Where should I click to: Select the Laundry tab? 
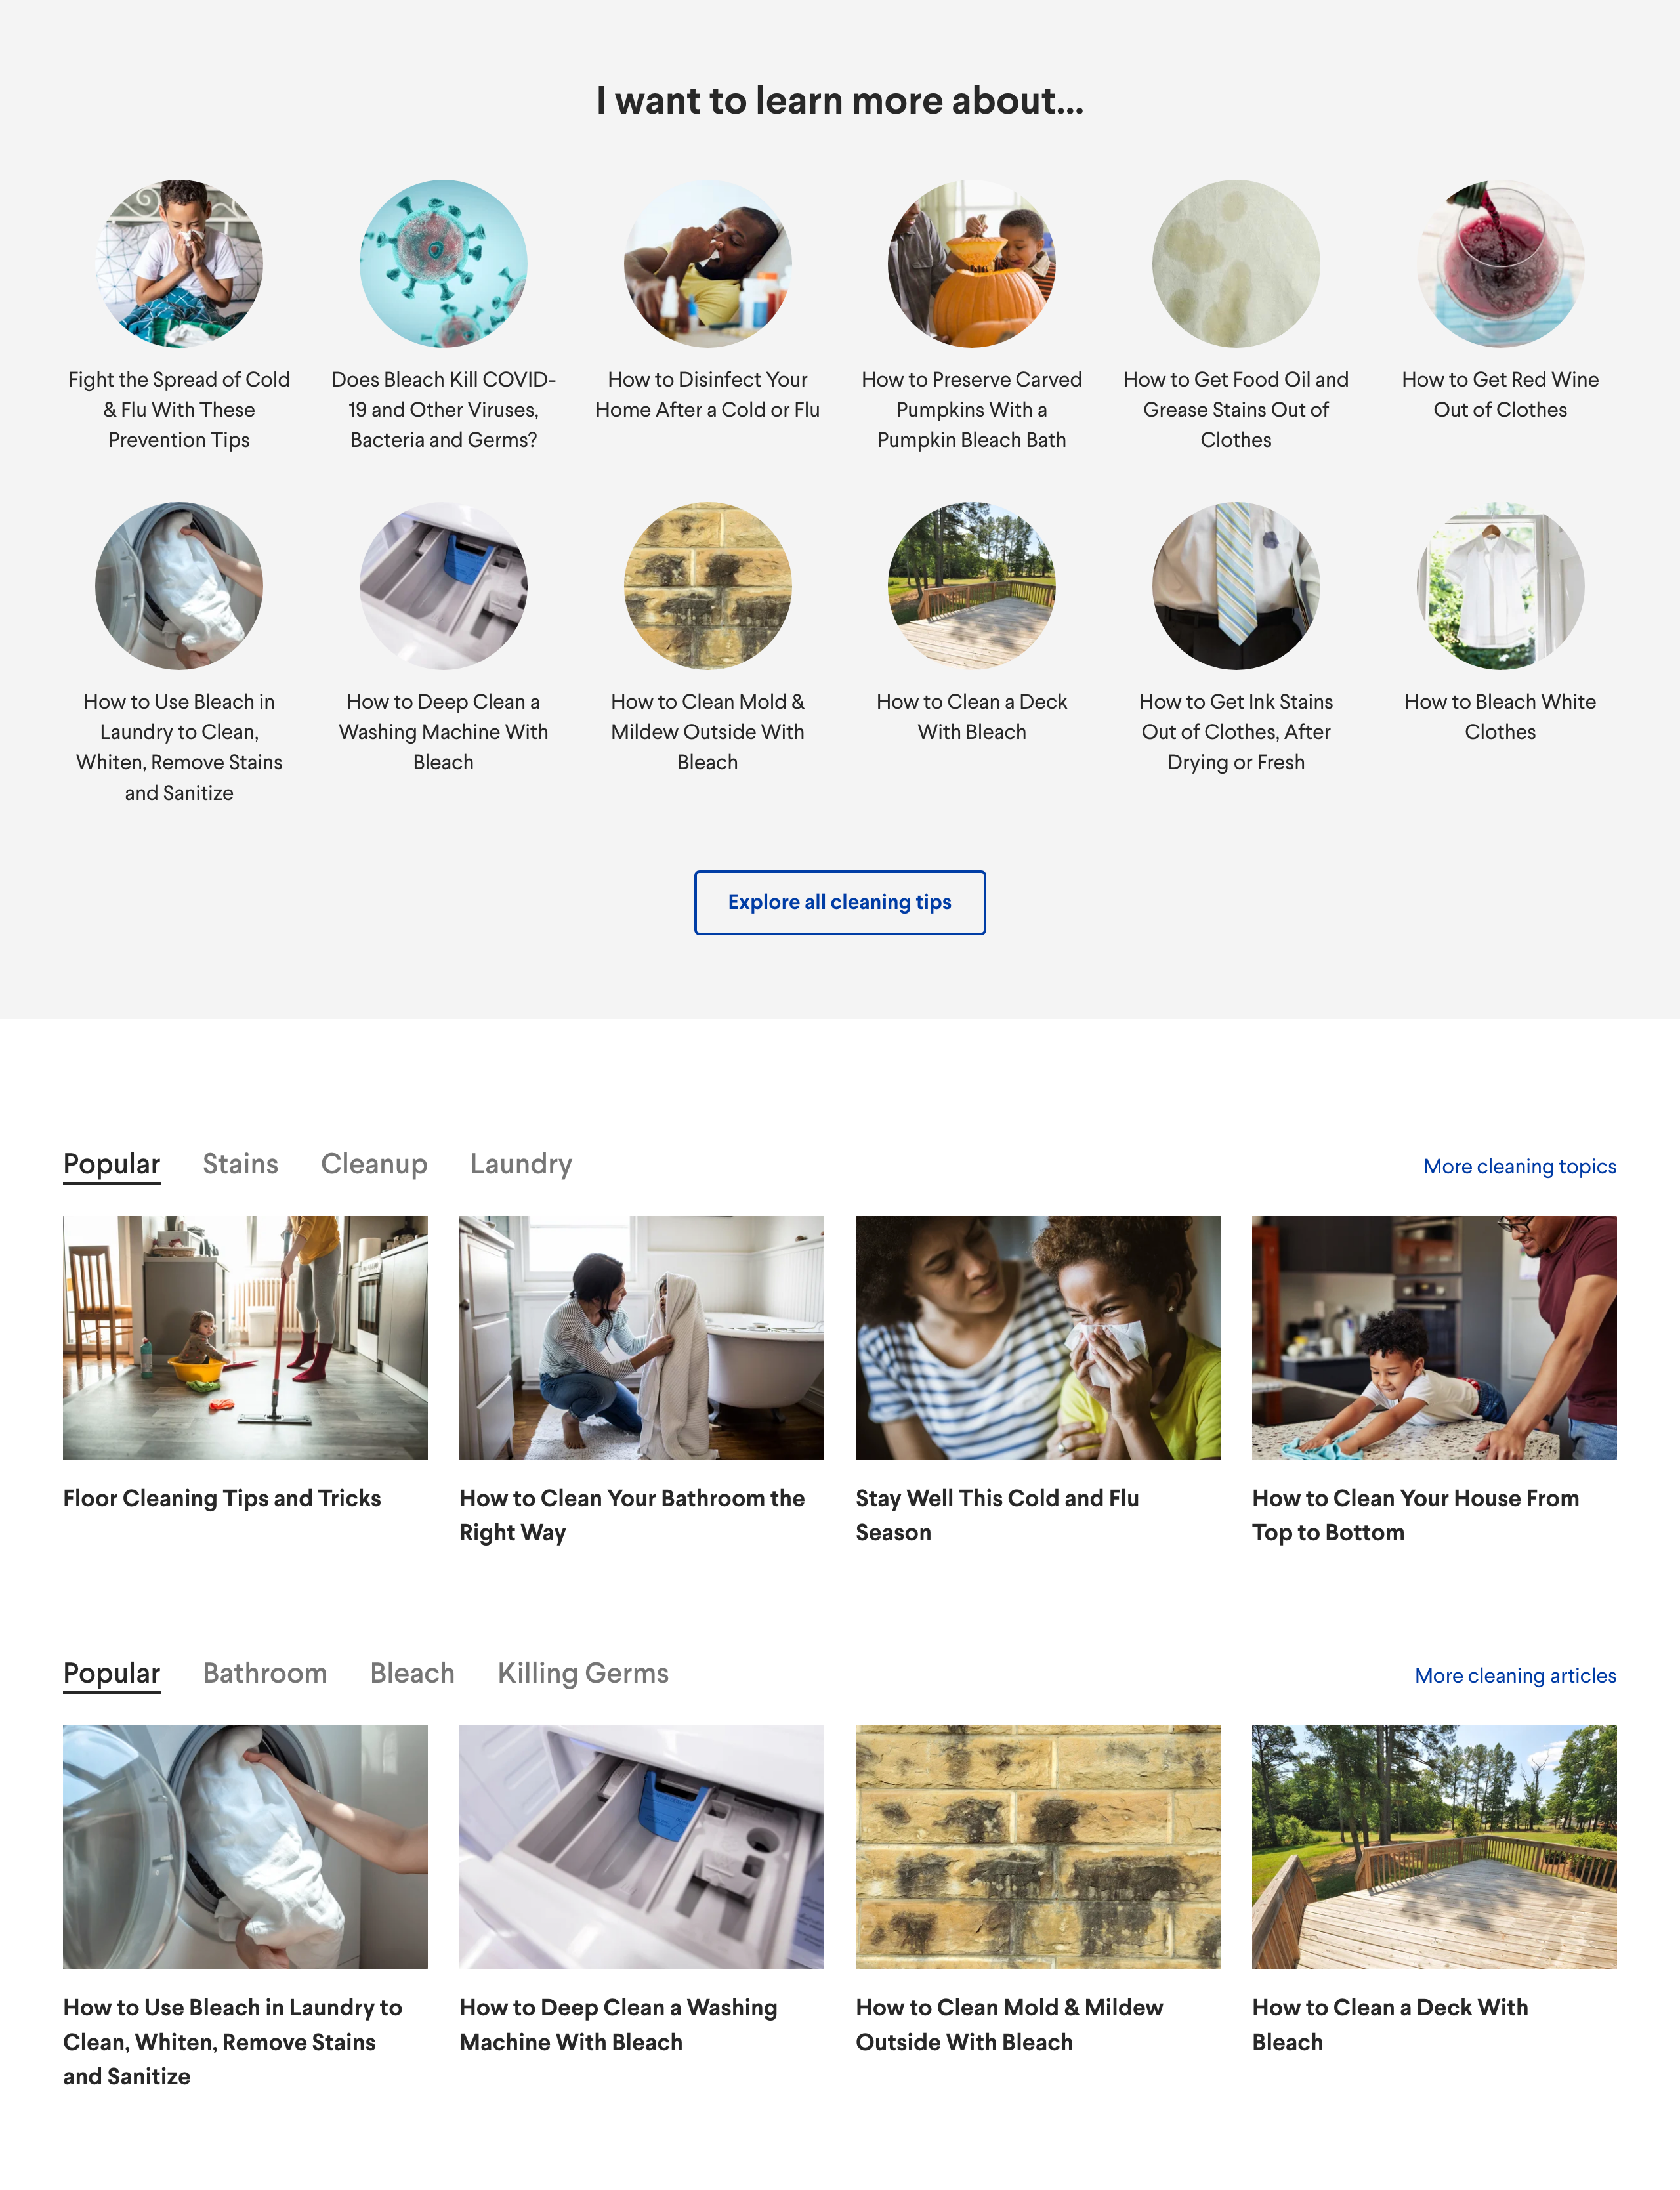pos(521,1164)
